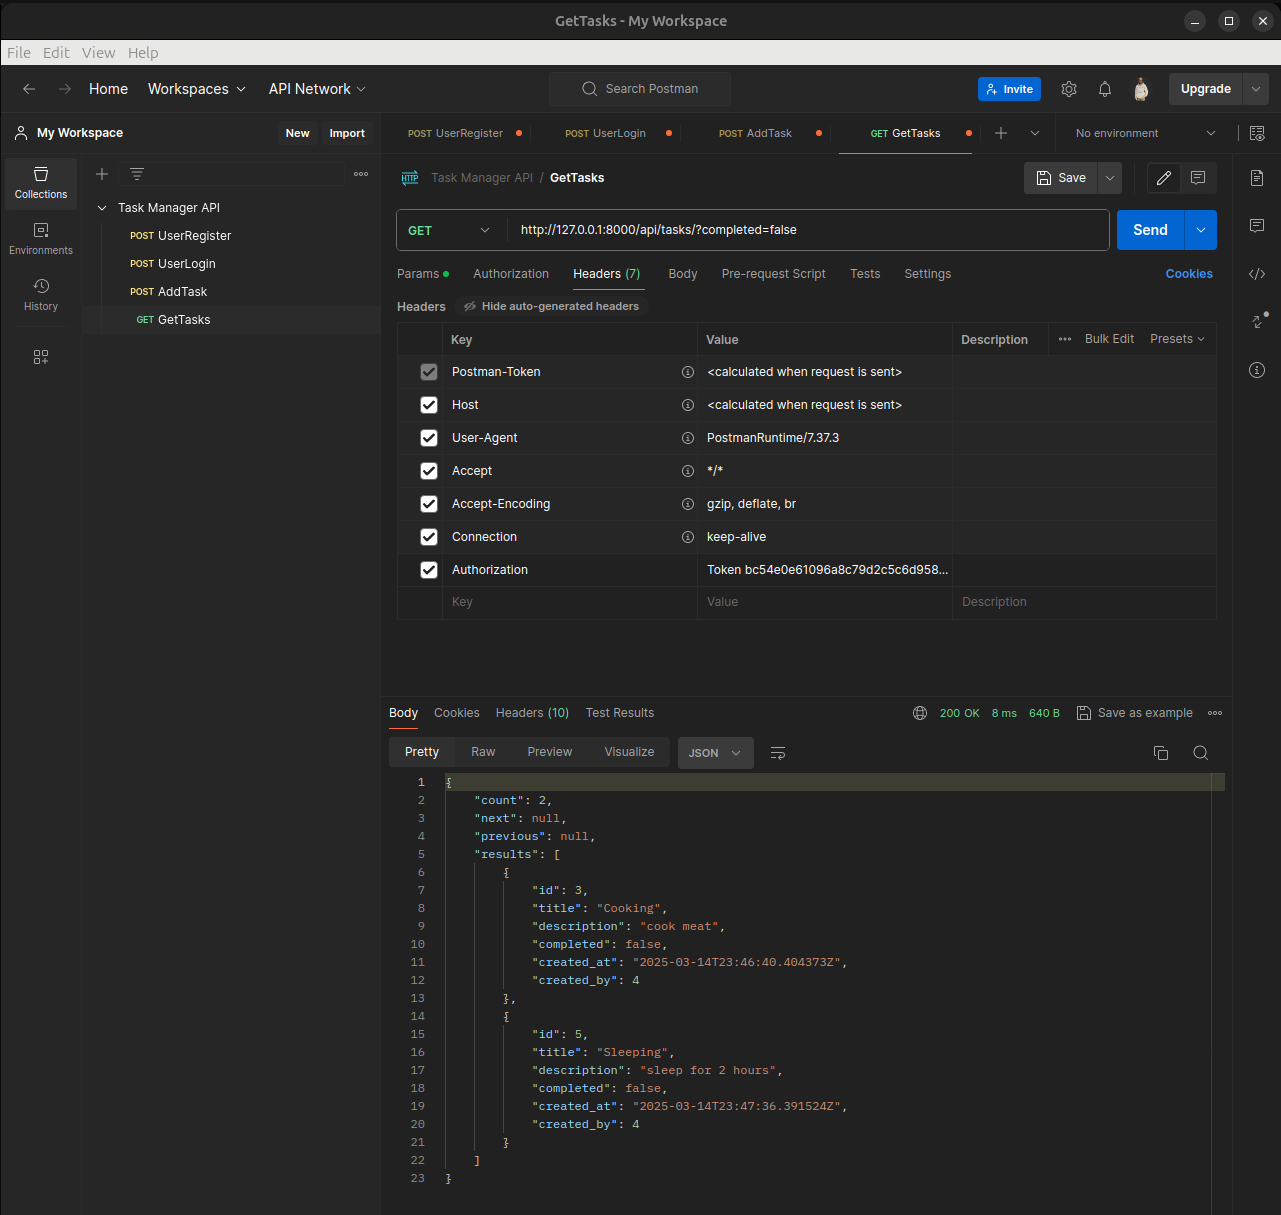Switch to the UserLogin request tab
1281x1215 pixels.
617,133
